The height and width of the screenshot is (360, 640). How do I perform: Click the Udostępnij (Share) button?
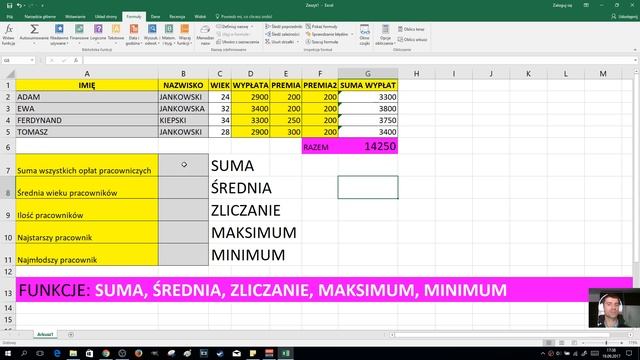624,17
